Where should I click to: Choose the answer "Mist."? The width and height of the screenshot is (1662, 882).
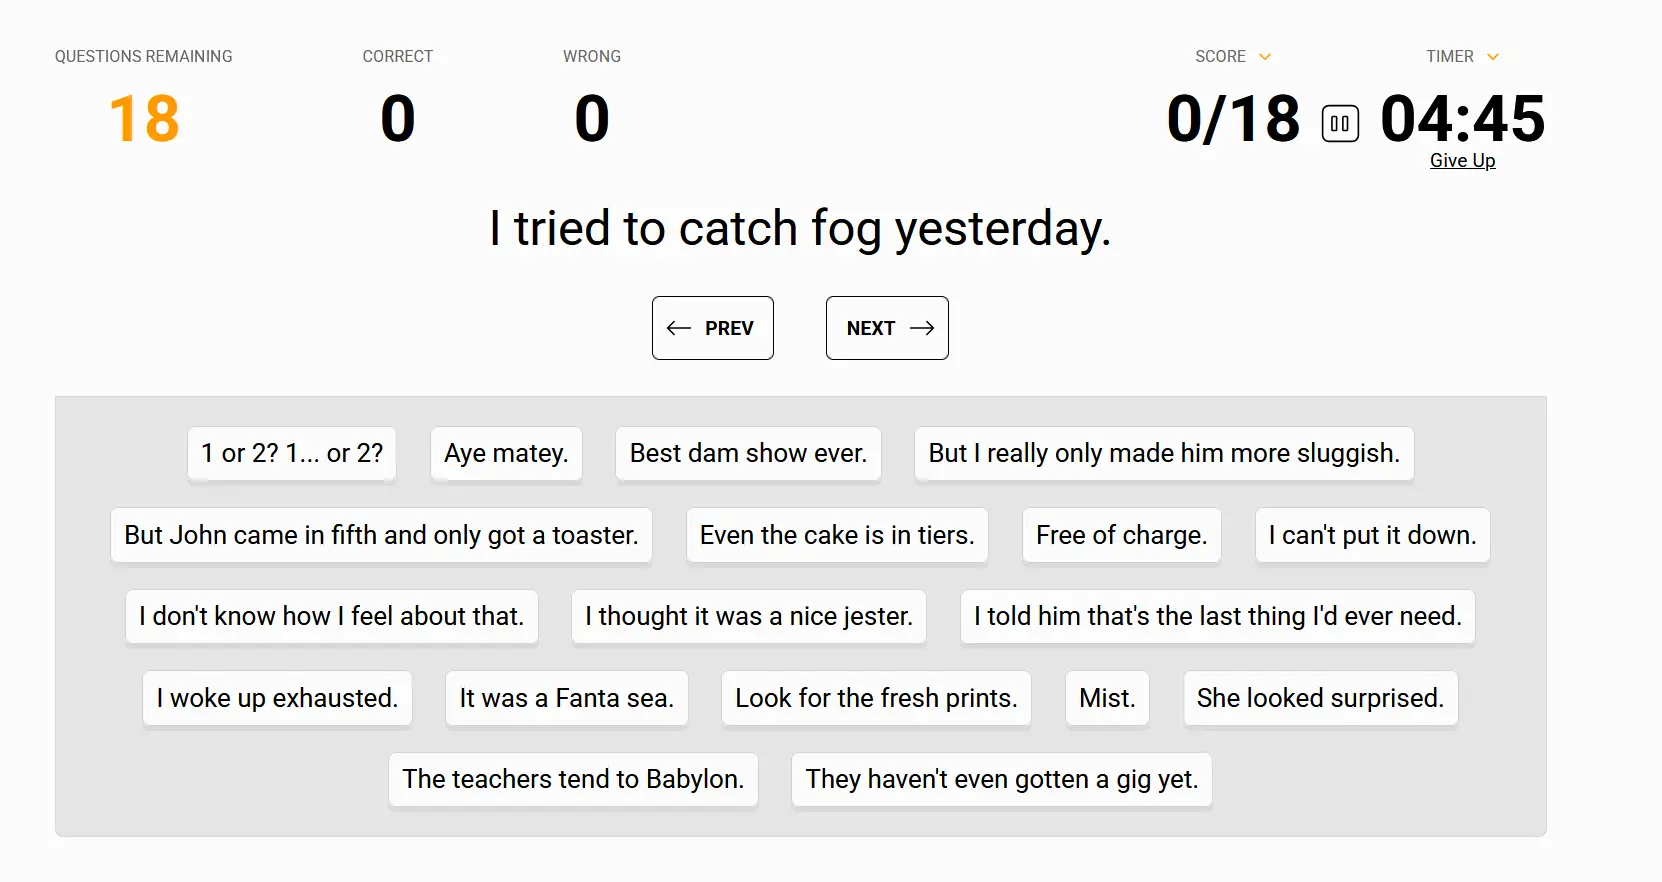(x=1107, y=698)
